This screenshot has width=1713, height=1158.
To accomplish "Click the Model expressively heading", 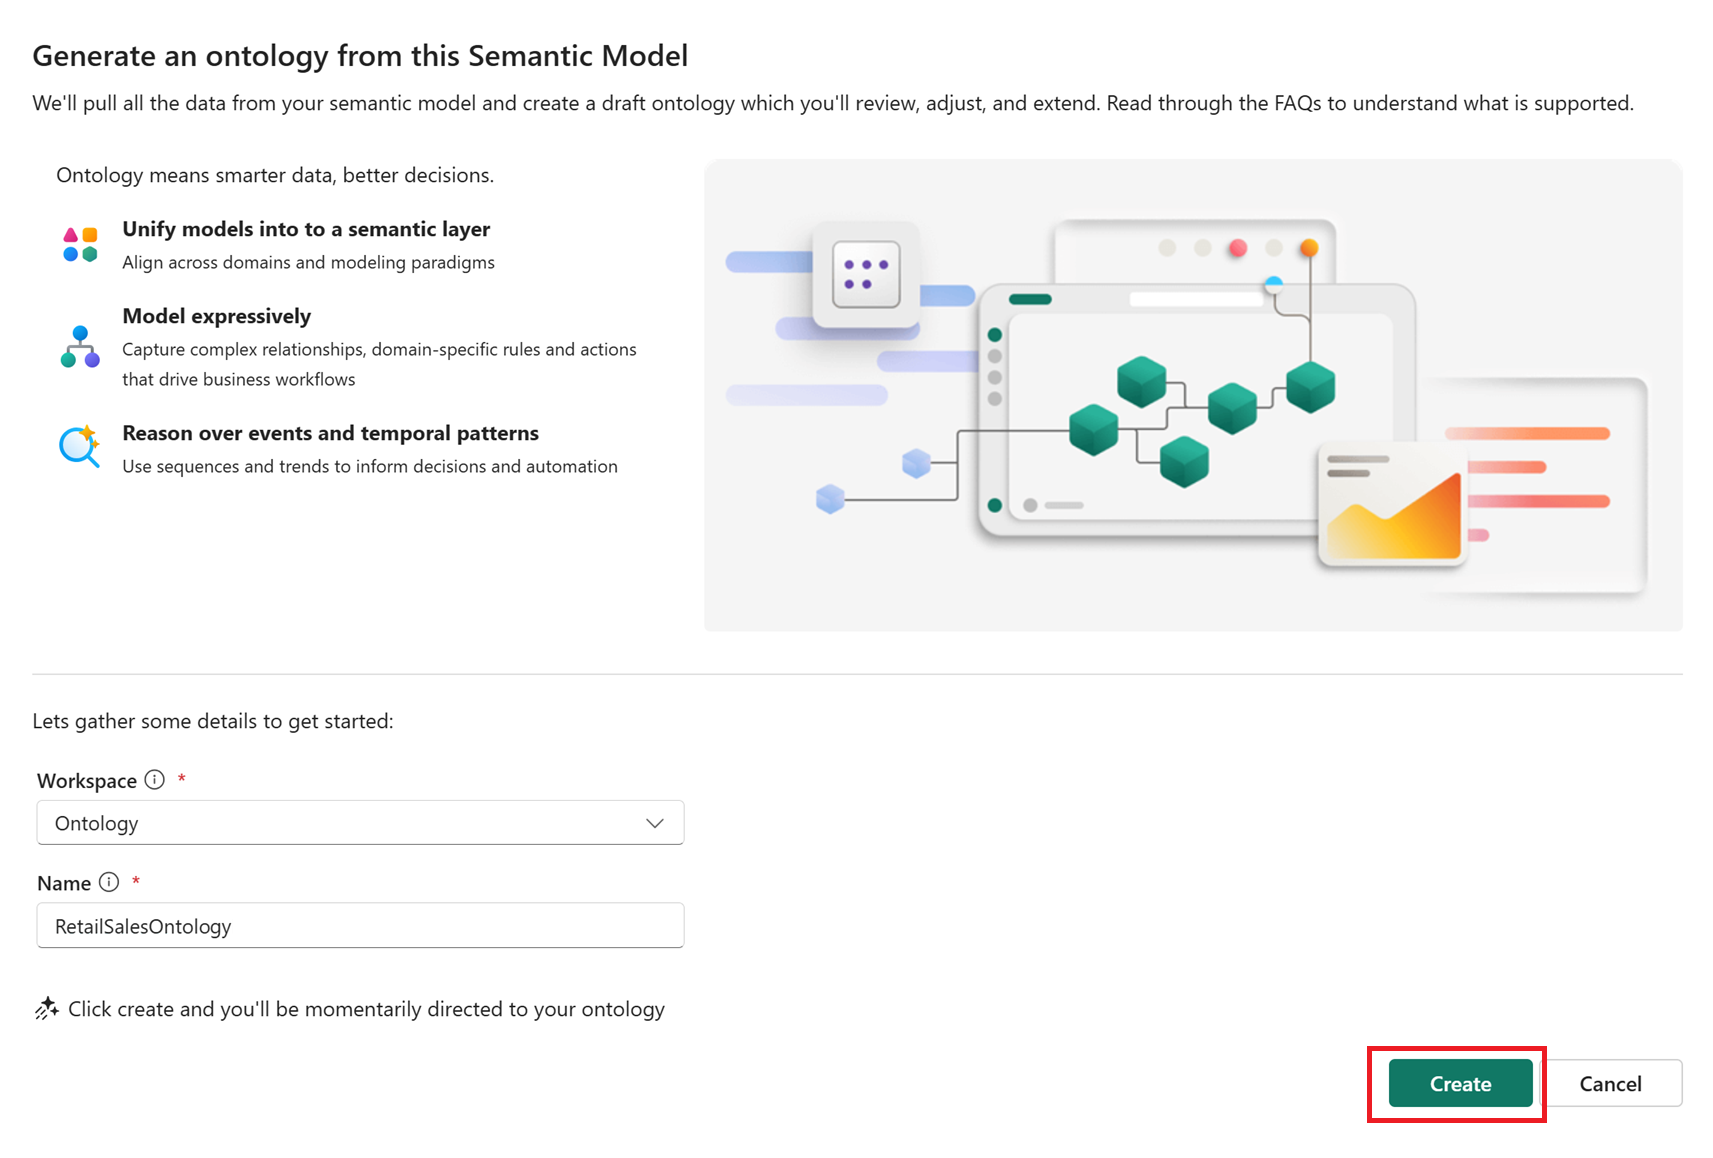I will (x=216, y=316).
